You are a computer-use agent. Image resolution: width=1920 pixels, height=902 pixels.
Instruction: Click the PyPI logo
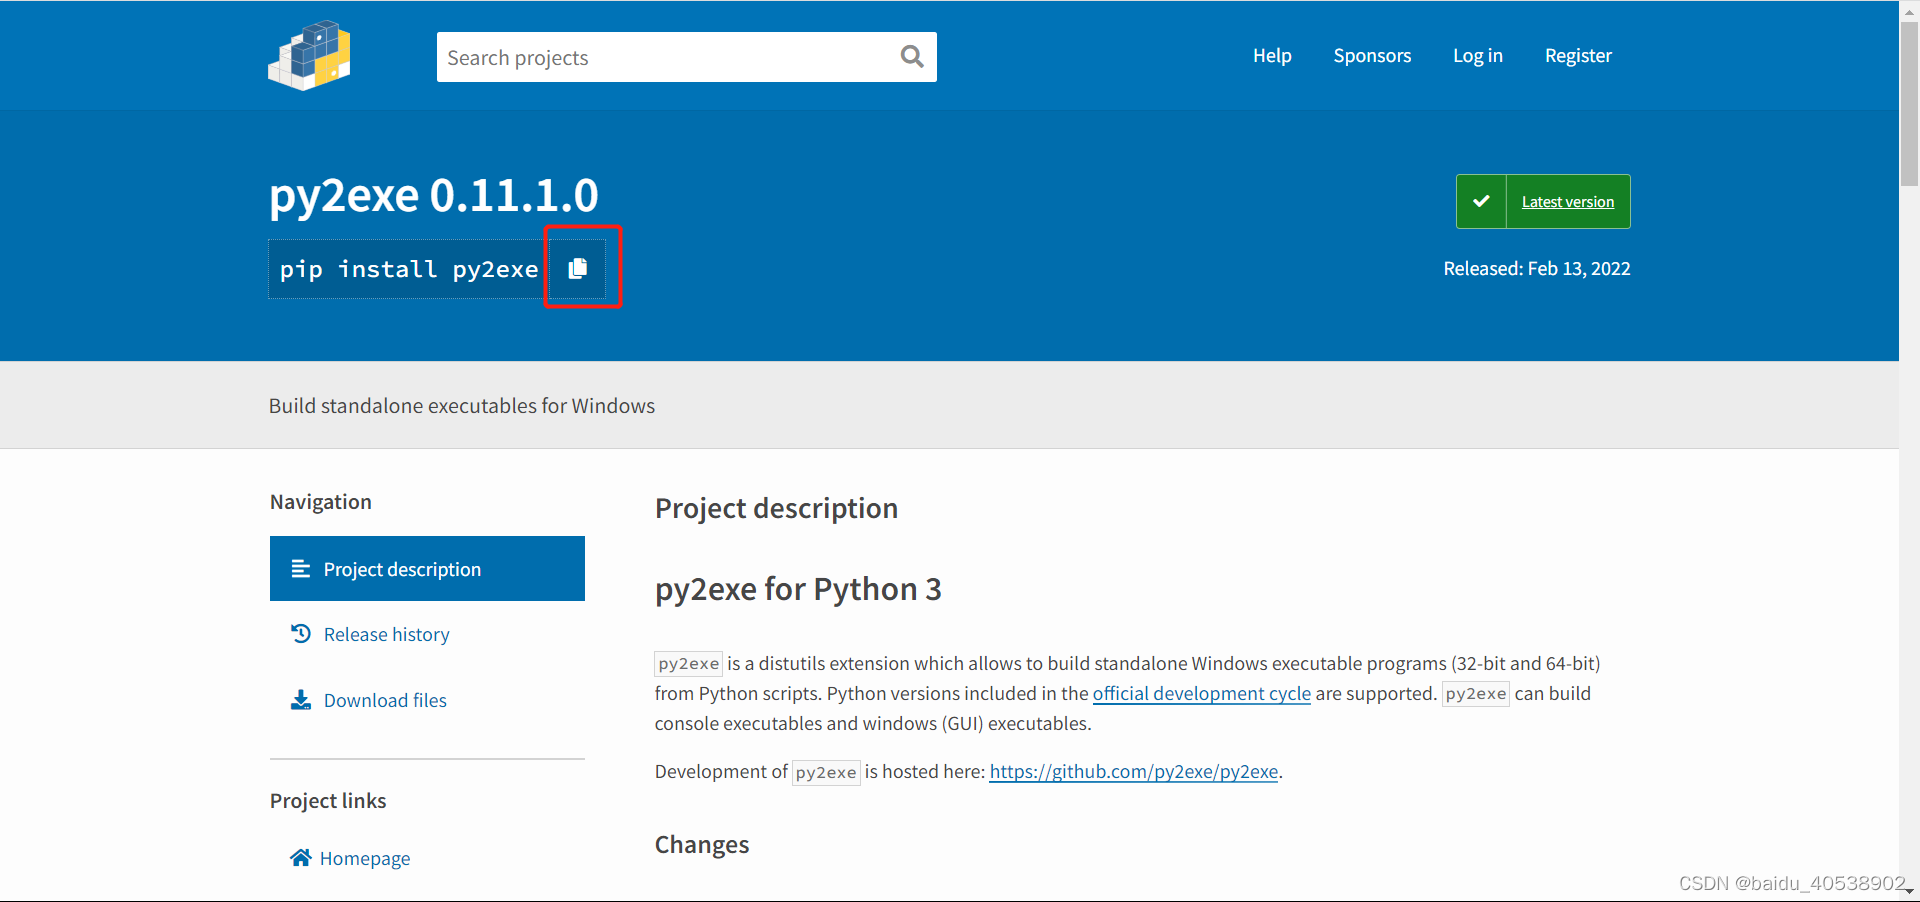coord(308,55)
